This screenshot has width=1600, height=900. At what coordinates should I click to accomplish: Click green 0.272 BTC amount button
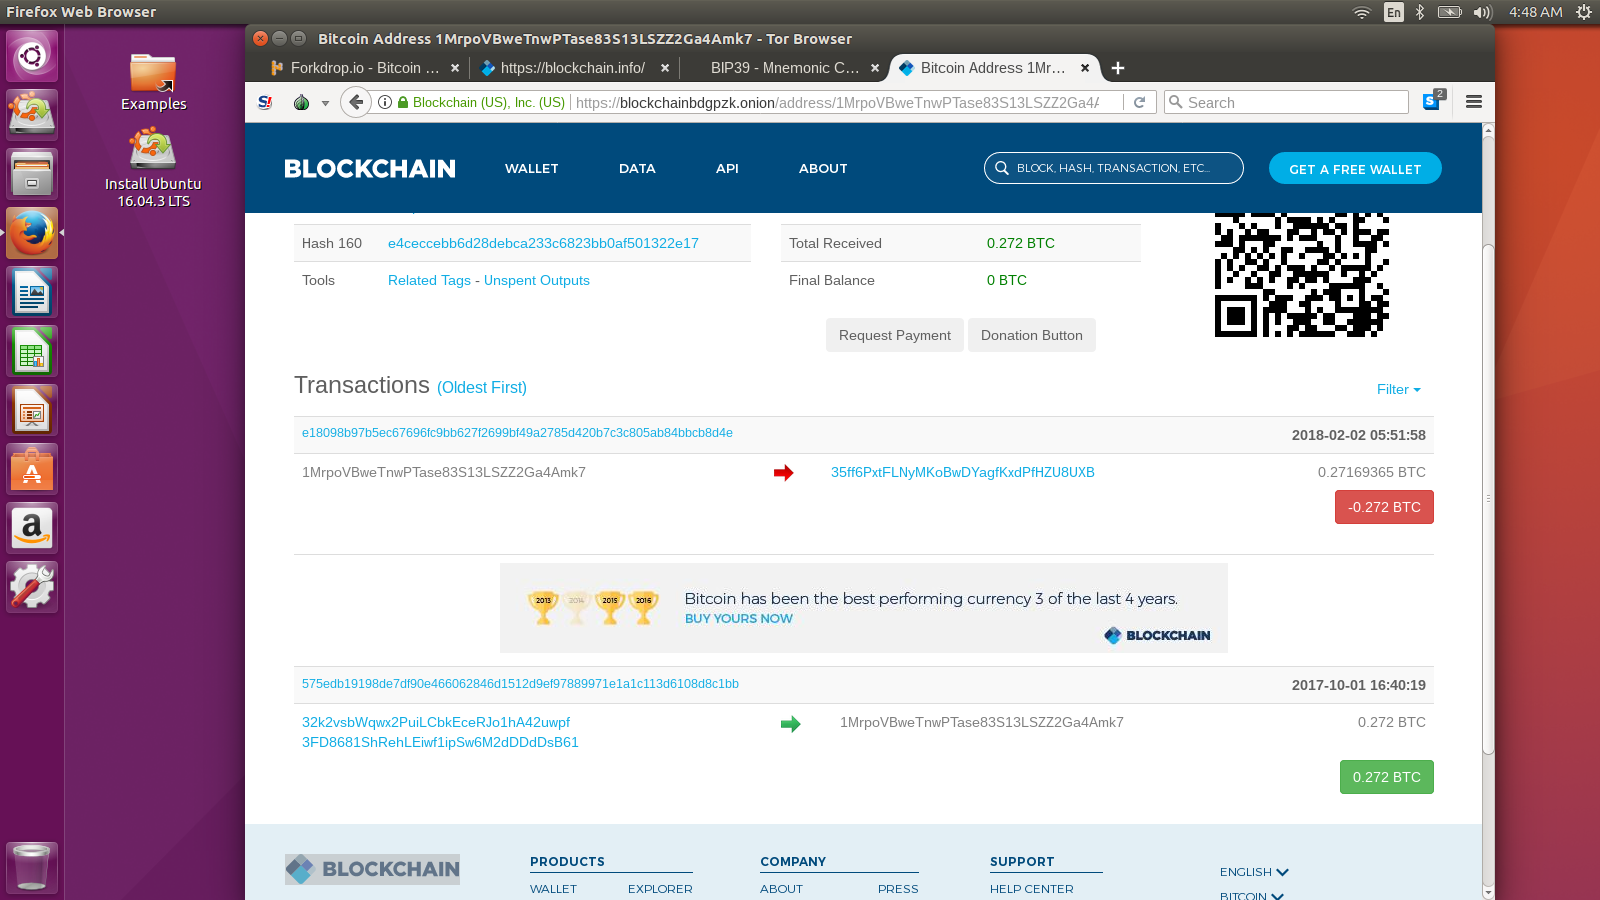coord(1387,777)
